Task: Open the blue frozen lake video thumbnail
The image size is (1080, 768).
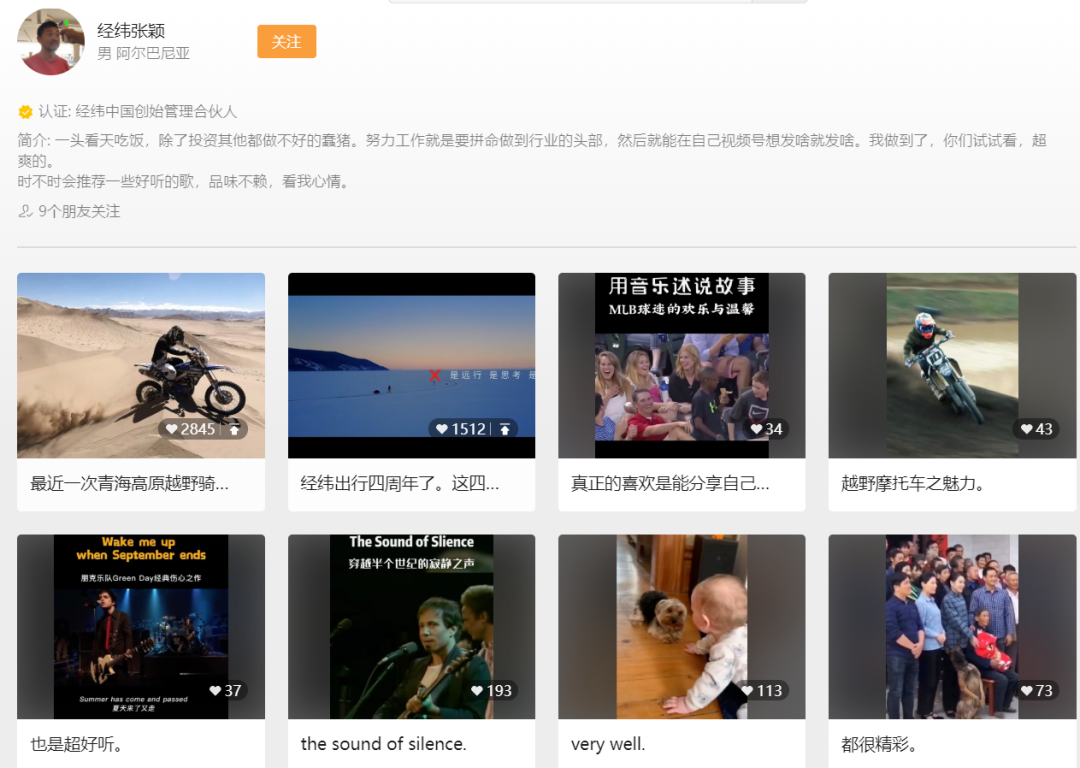Action: 411,365
